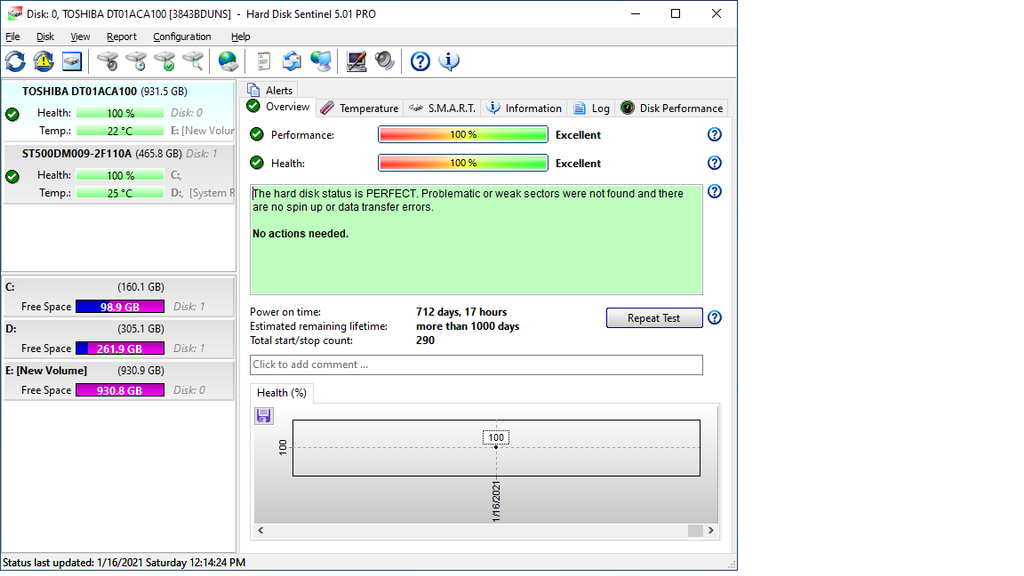The height and width of the screenshot is (576, 1024).
Task: Click the globe and monitor network icon
Action: (x=321, y=61)
